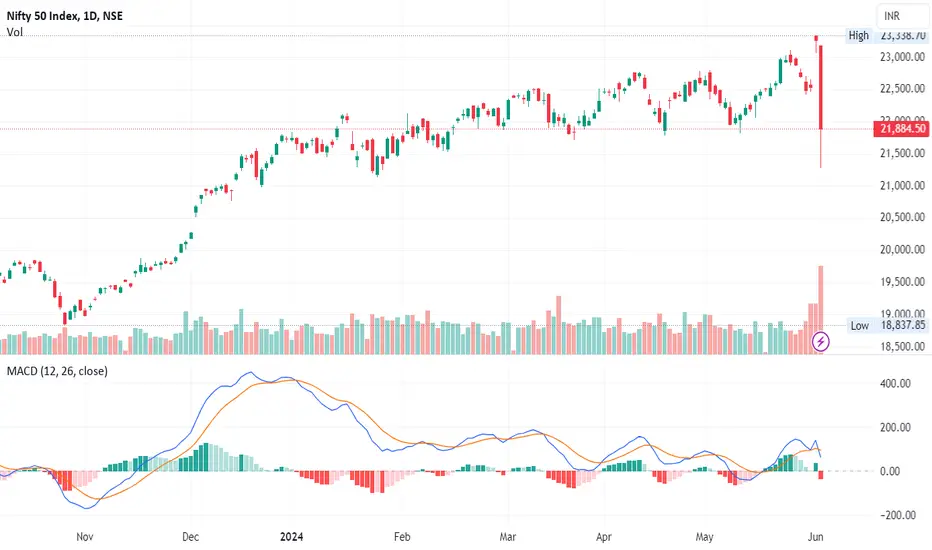932x550 pixels.
Task: Click the tallest June volume bar
Action: (821, 310)
